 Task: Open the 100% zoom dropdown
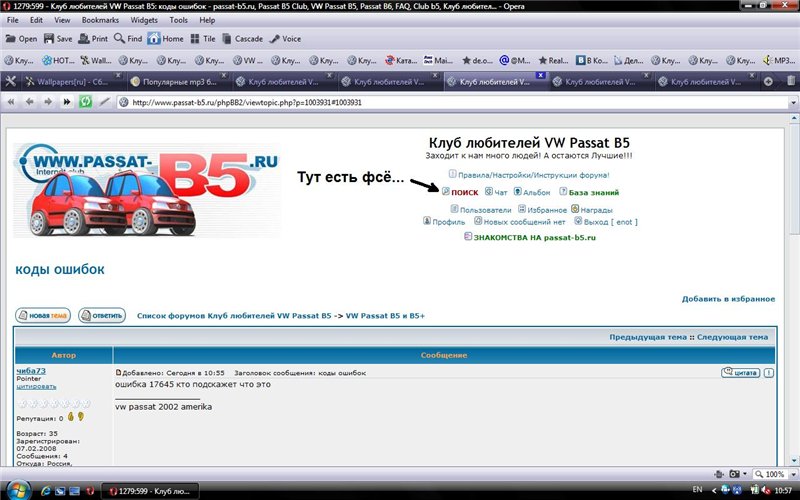coord(793,474)
